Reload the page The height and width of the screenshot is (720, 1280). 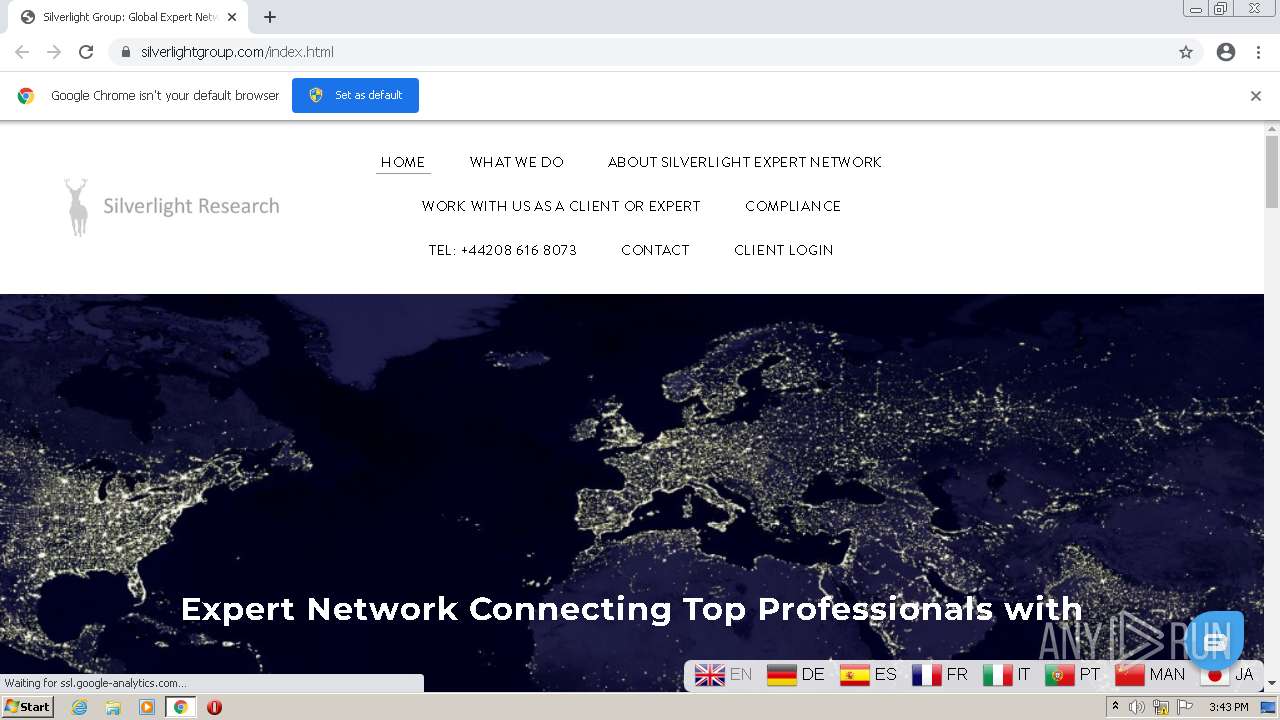pos(86,52)
